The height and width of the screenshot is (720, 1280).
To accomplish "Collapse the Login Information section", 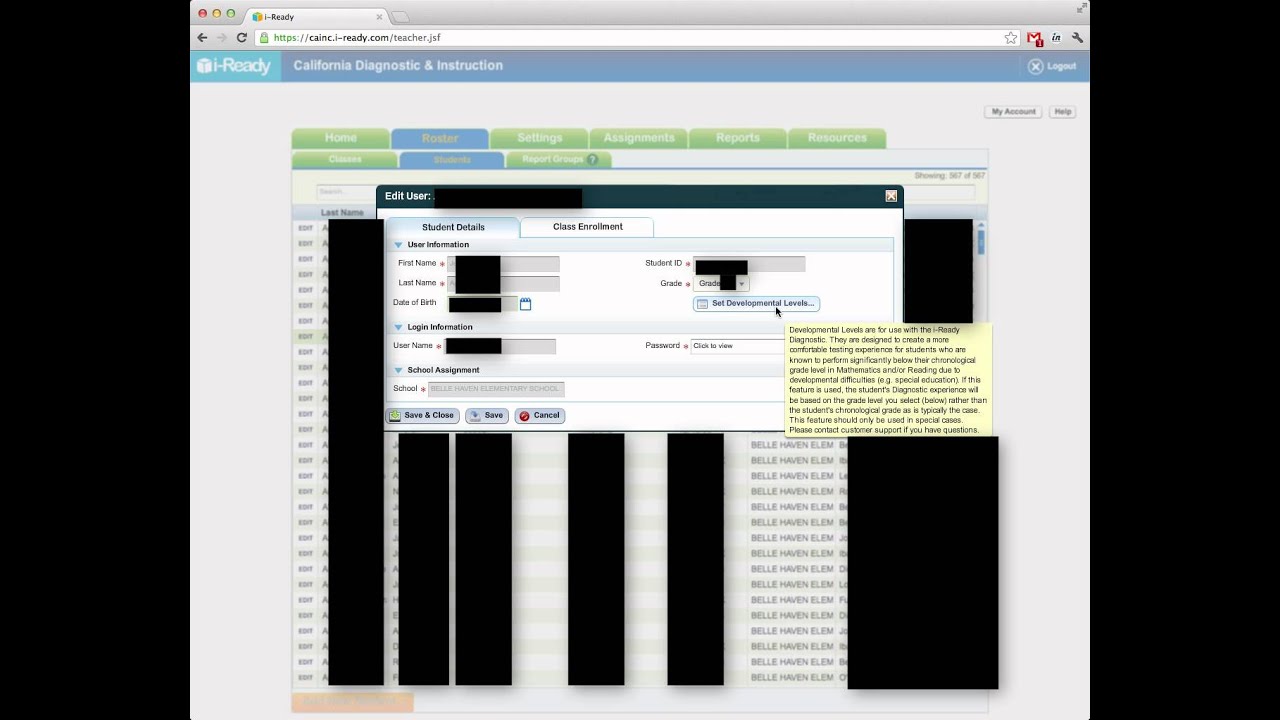I will (398, 327).
